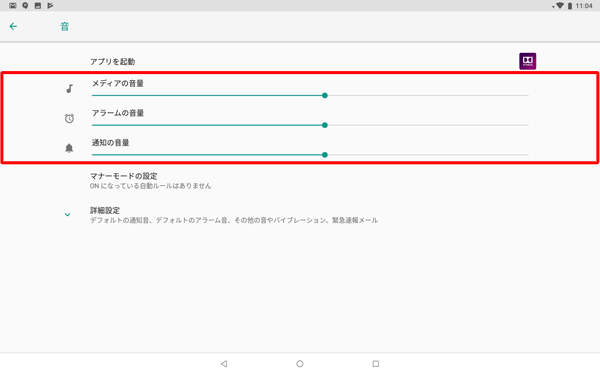Click the notification bell icon
The height and width of the screenshot is (375, 600).
point(69,148)
